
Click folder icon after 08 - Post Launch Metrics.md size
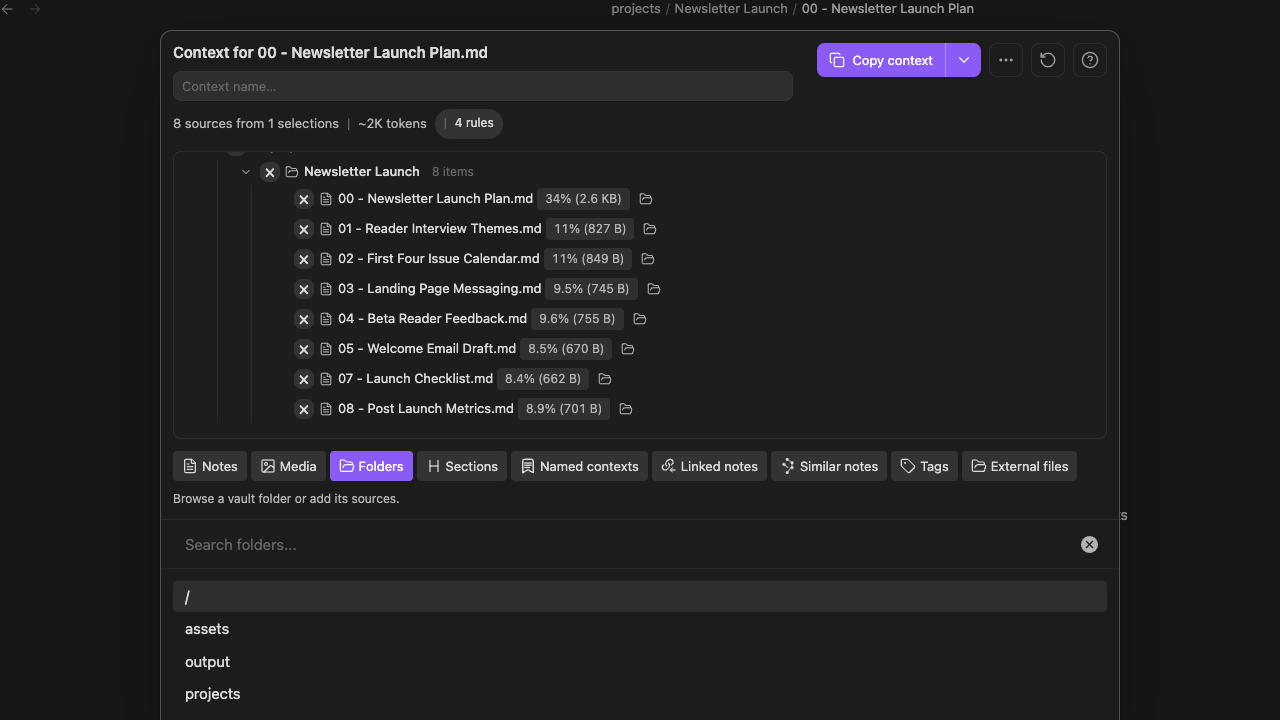click(626, 409)
